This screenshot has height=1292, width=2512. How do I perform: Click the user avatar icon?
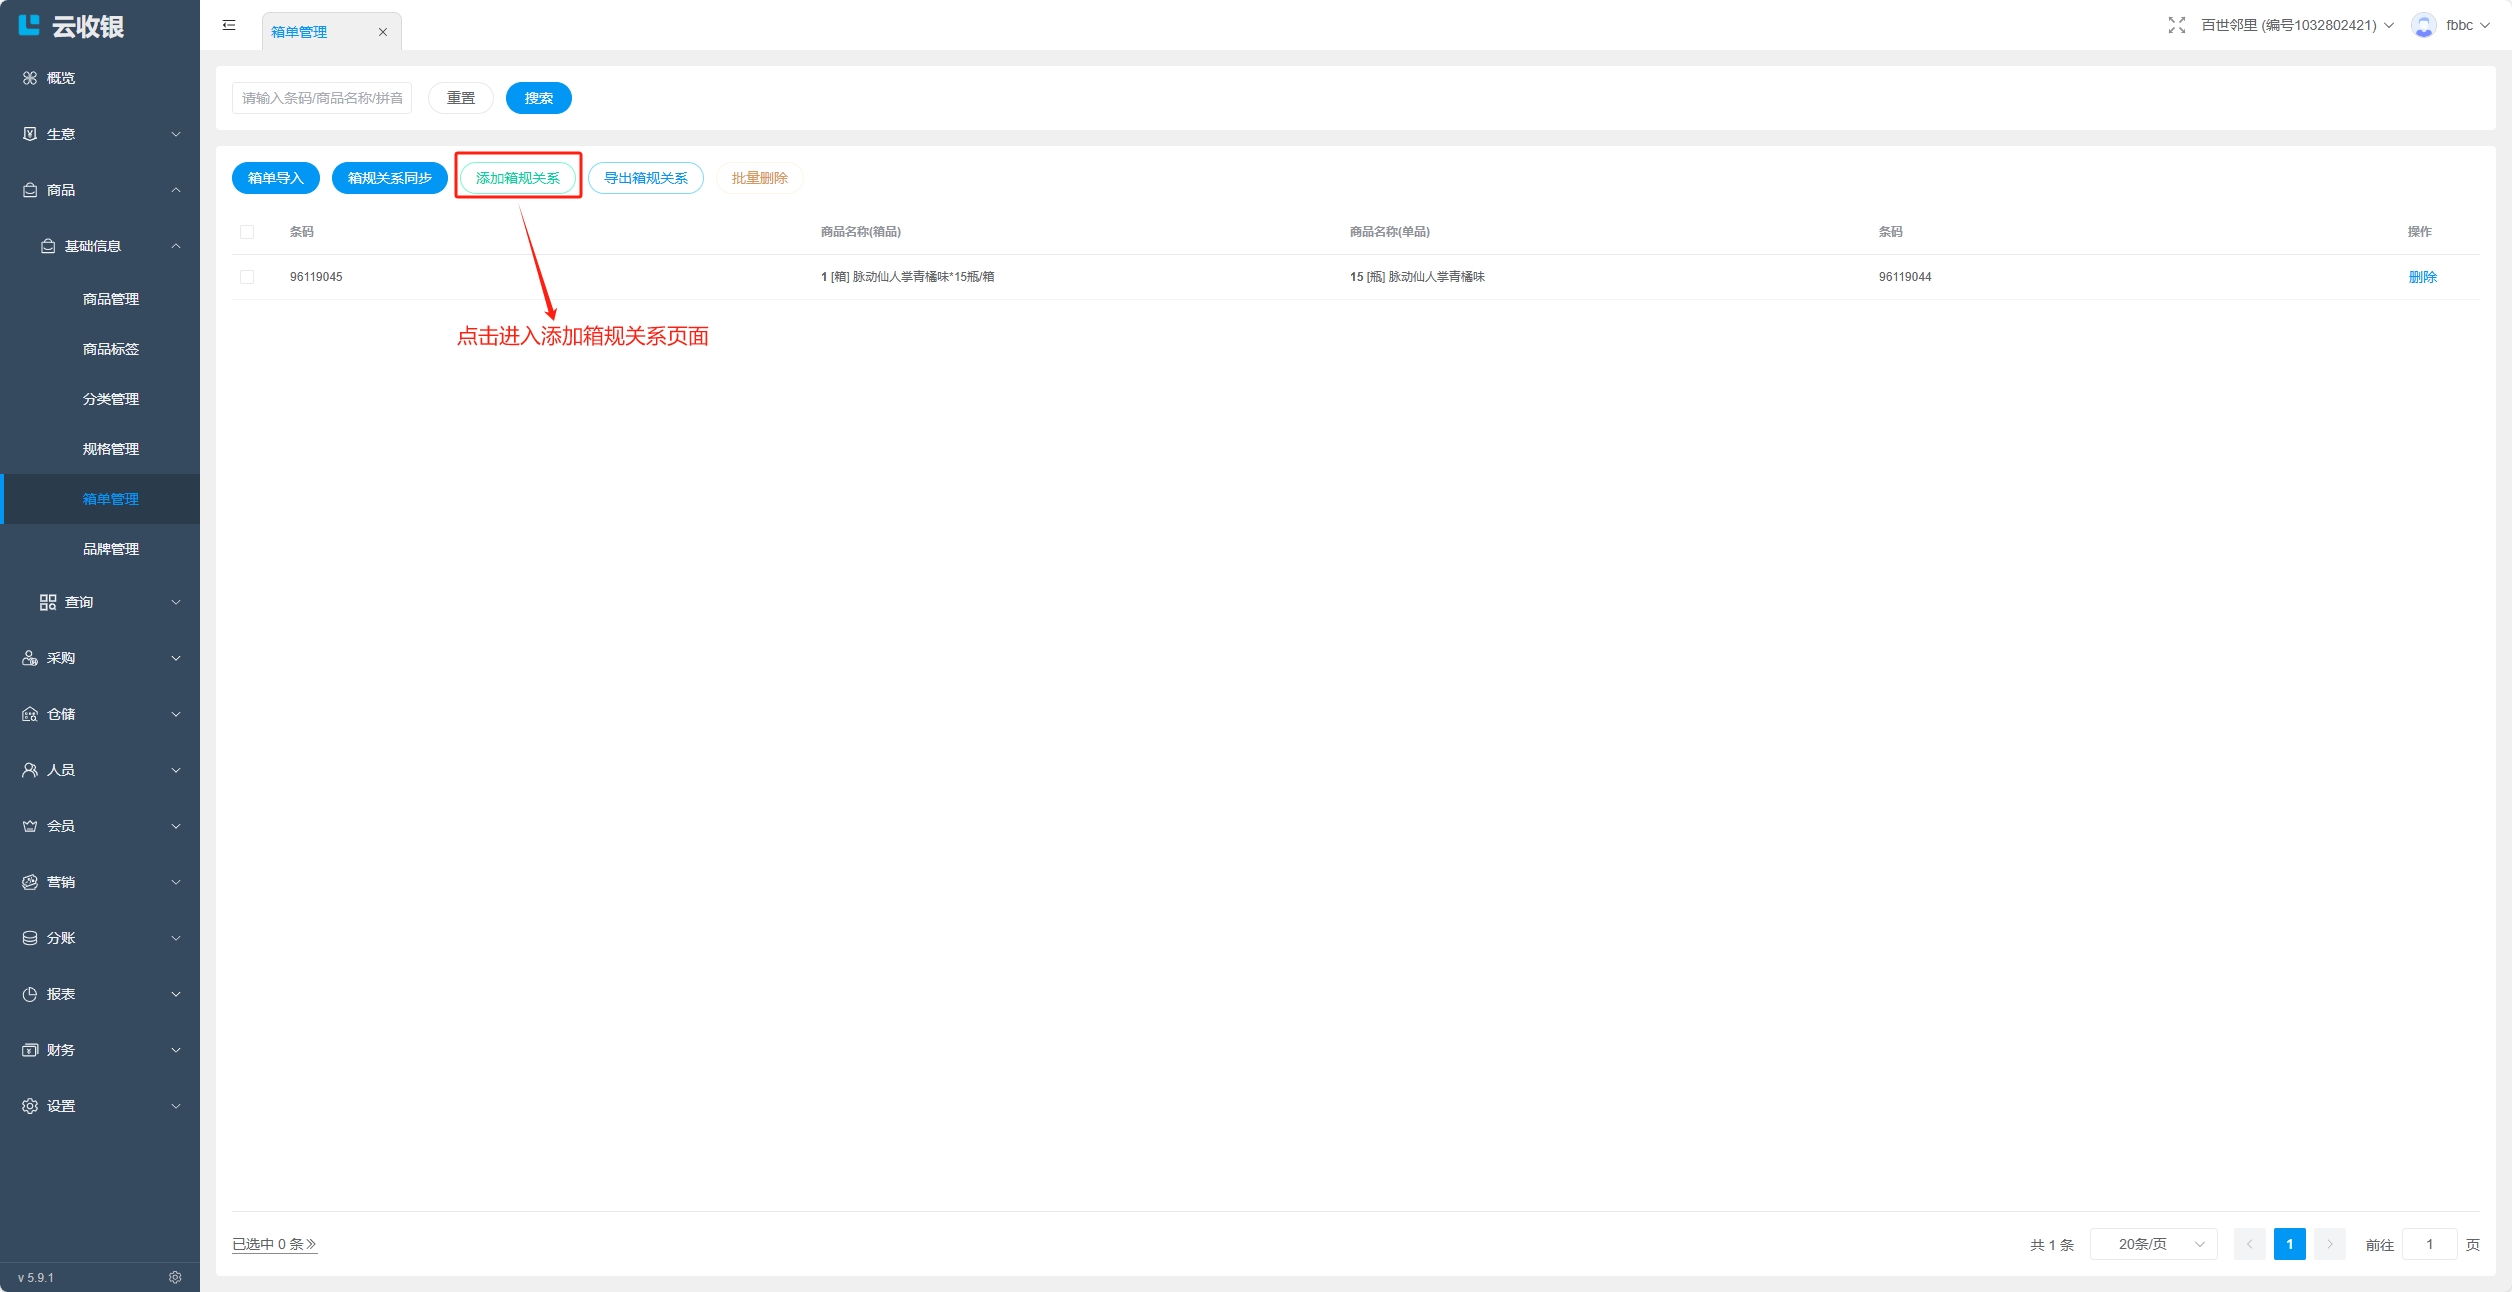[x=2423, y=25]
